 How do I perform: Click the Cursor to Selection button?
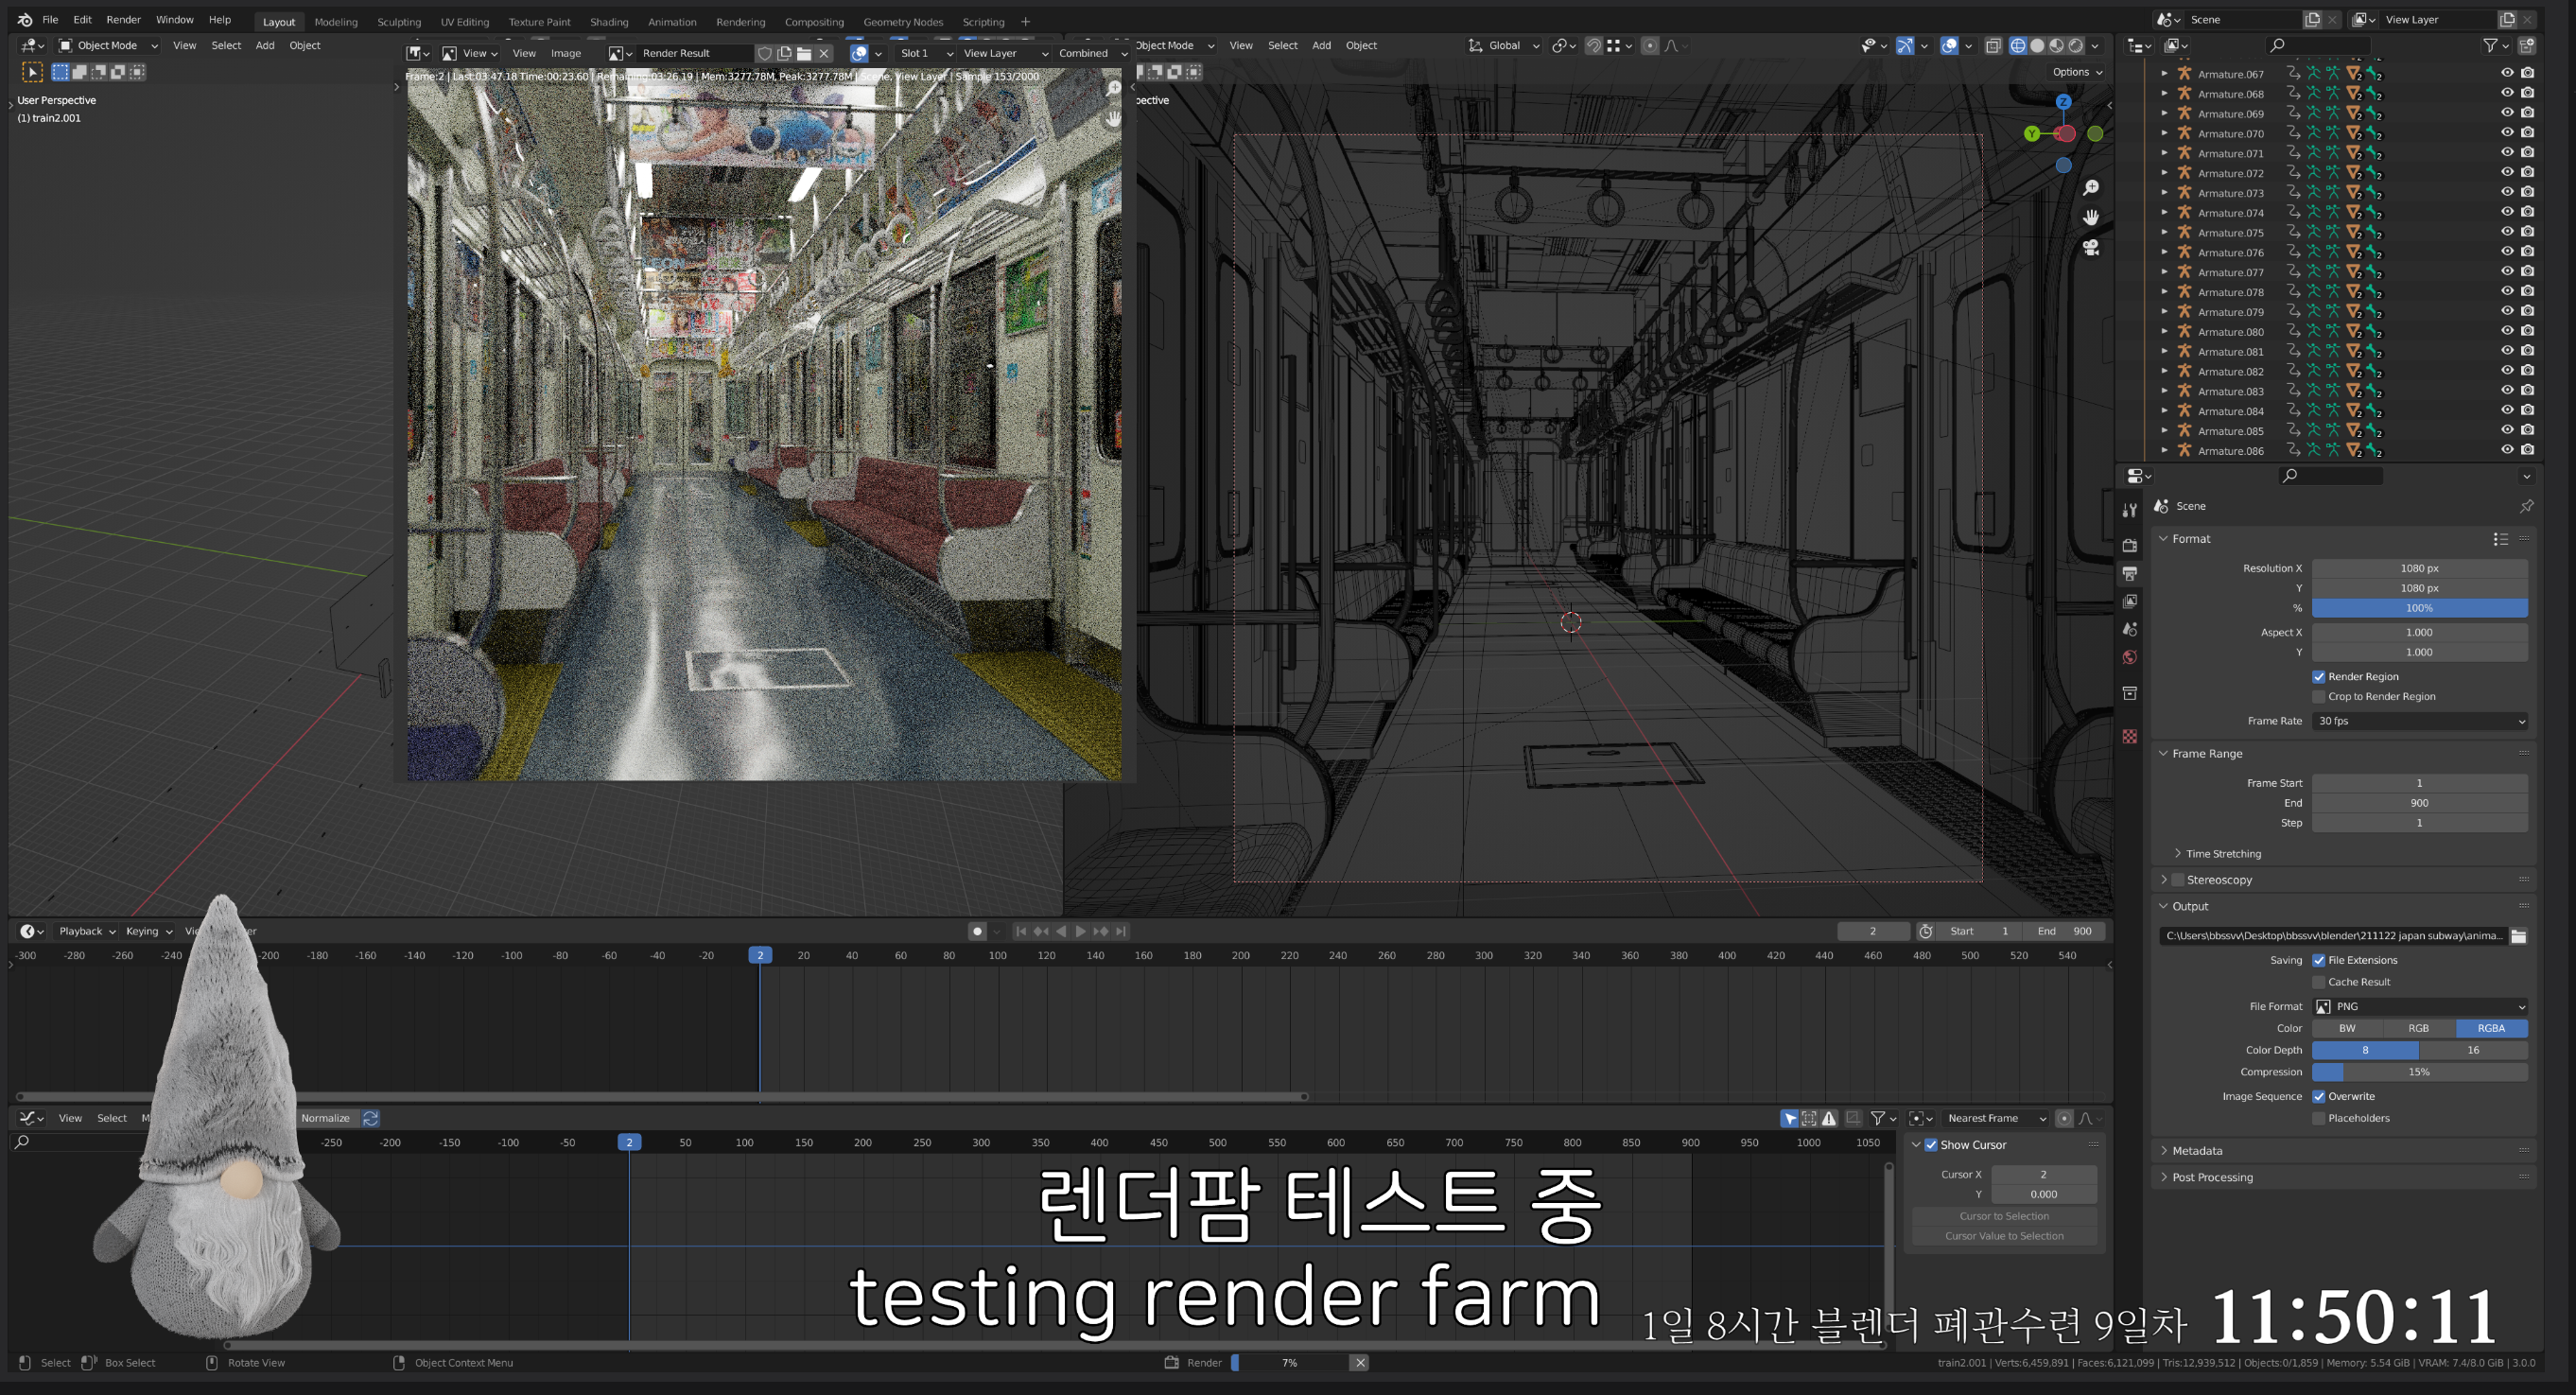point(2003,1216)
